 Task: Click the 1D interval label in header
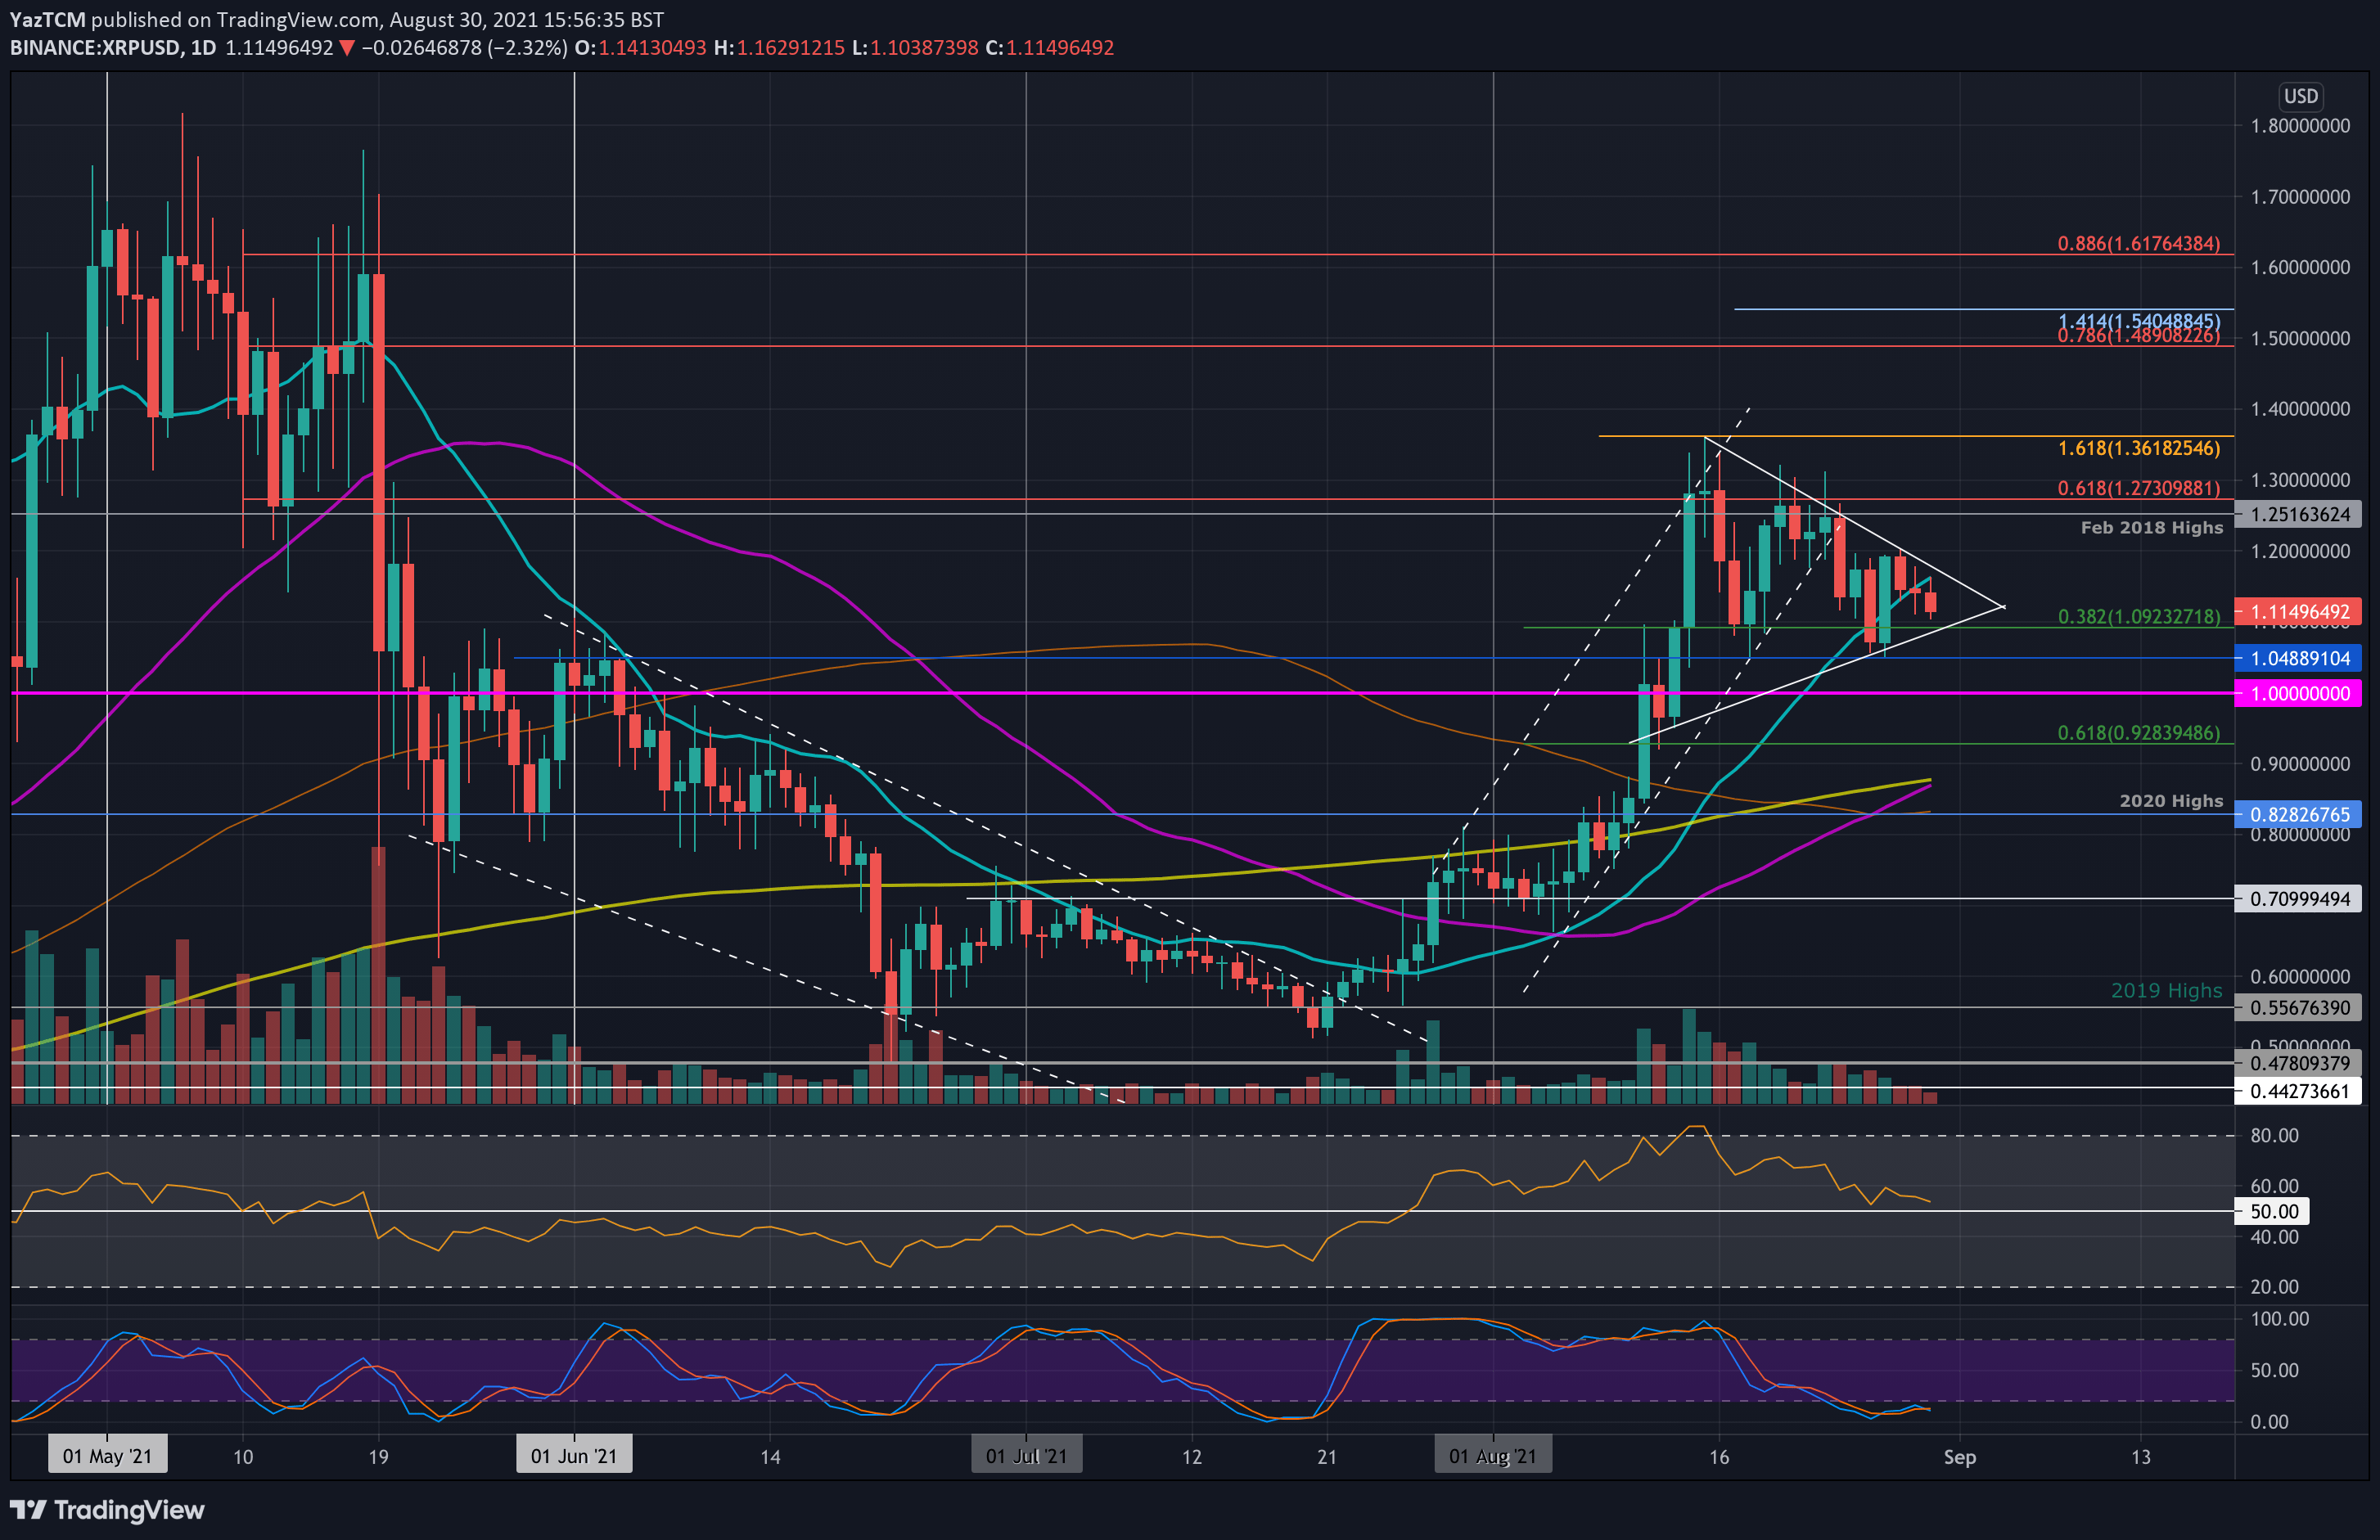point(203,48)
